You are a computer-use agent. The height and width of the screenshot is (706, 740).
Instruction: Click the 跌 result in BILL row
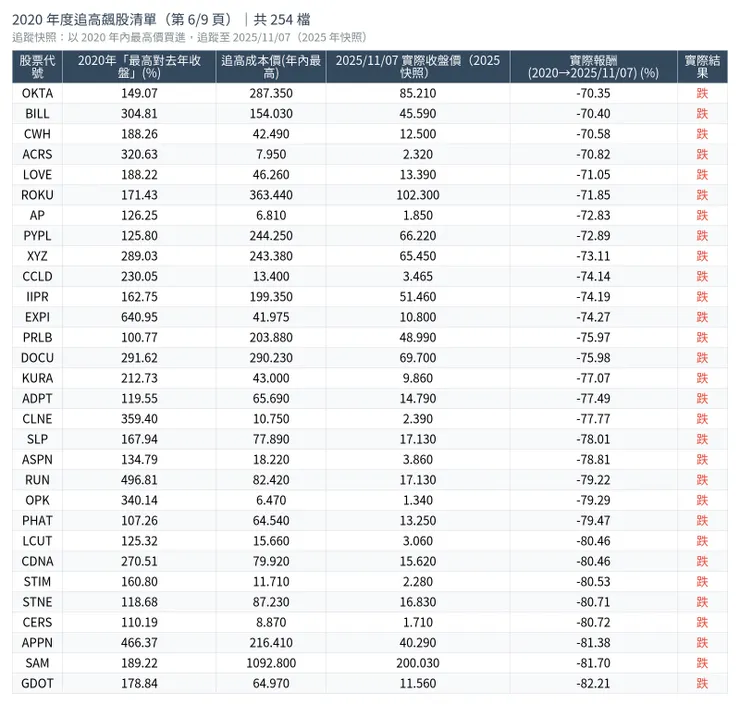702,114
